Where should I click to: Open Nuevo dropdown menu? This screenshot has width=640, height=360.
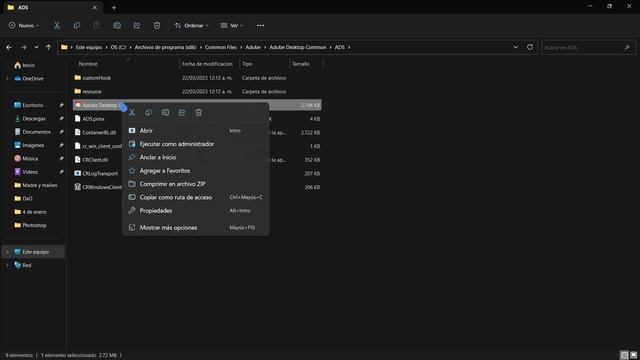[24, 25]
